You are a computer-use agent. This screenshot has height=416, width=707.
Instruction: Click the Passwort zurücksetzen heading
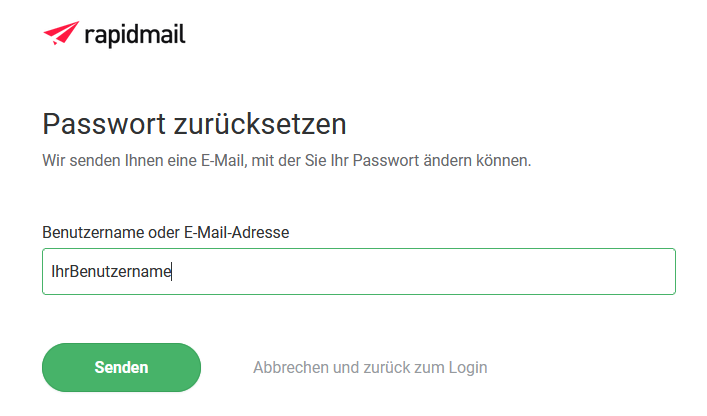194,124
